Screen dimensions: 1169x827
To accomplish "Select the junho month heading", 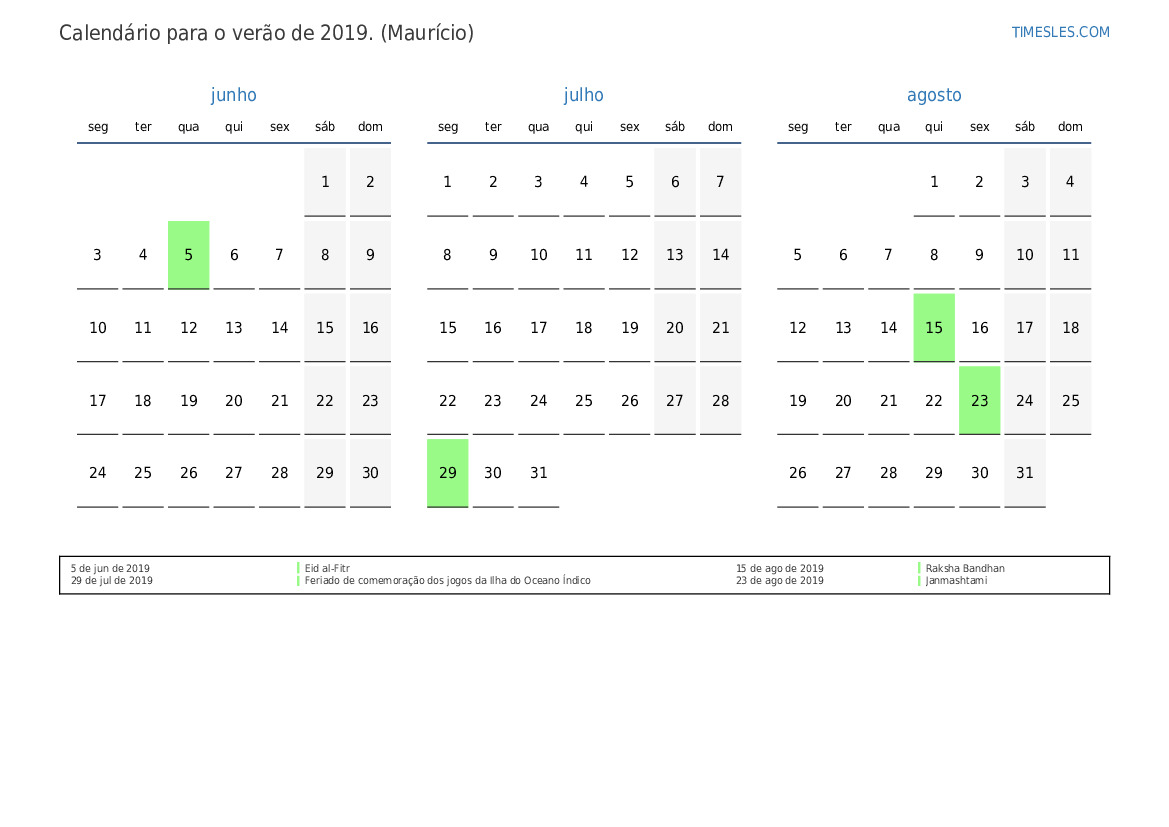I will 233,95.
